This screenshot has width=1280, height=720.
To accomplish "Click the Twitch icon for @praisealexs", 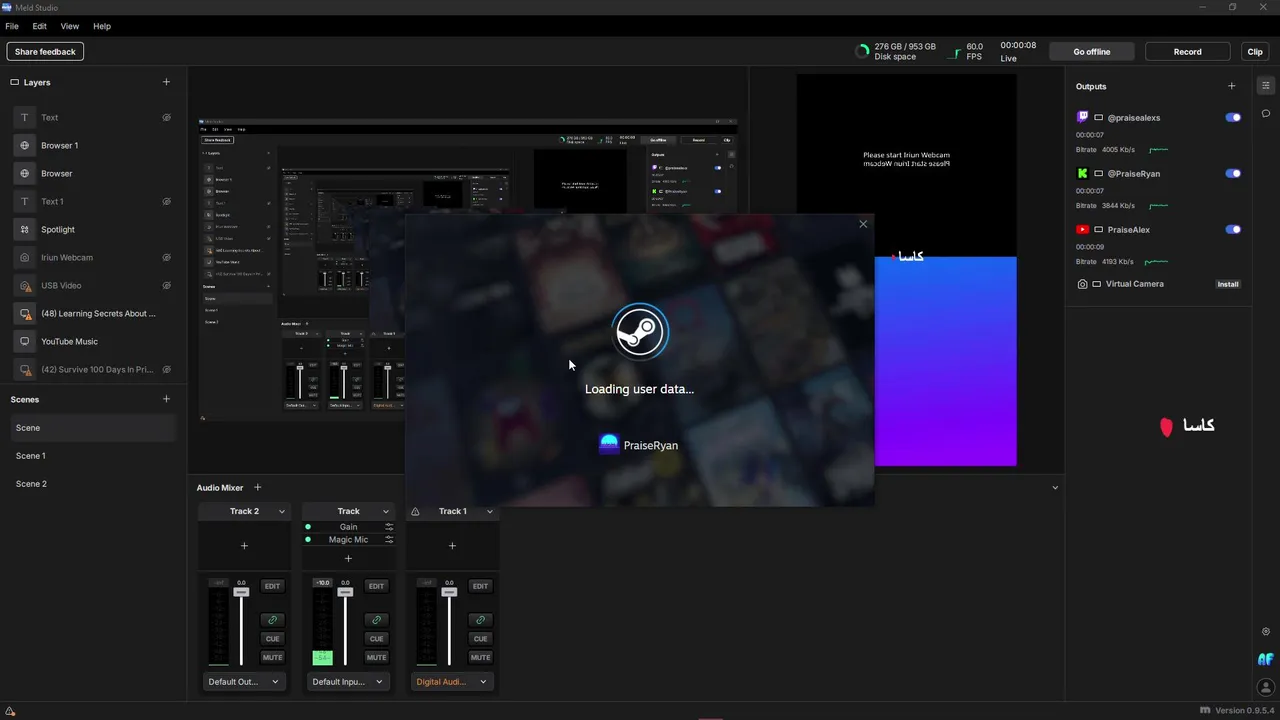I will (x=1082, y=117).
